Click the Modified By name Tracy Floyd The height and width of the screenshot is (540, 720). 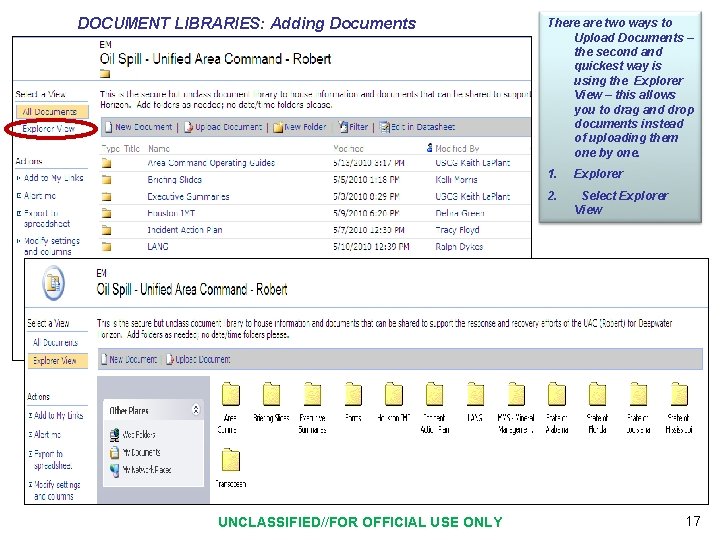click(x=457, y=230)
